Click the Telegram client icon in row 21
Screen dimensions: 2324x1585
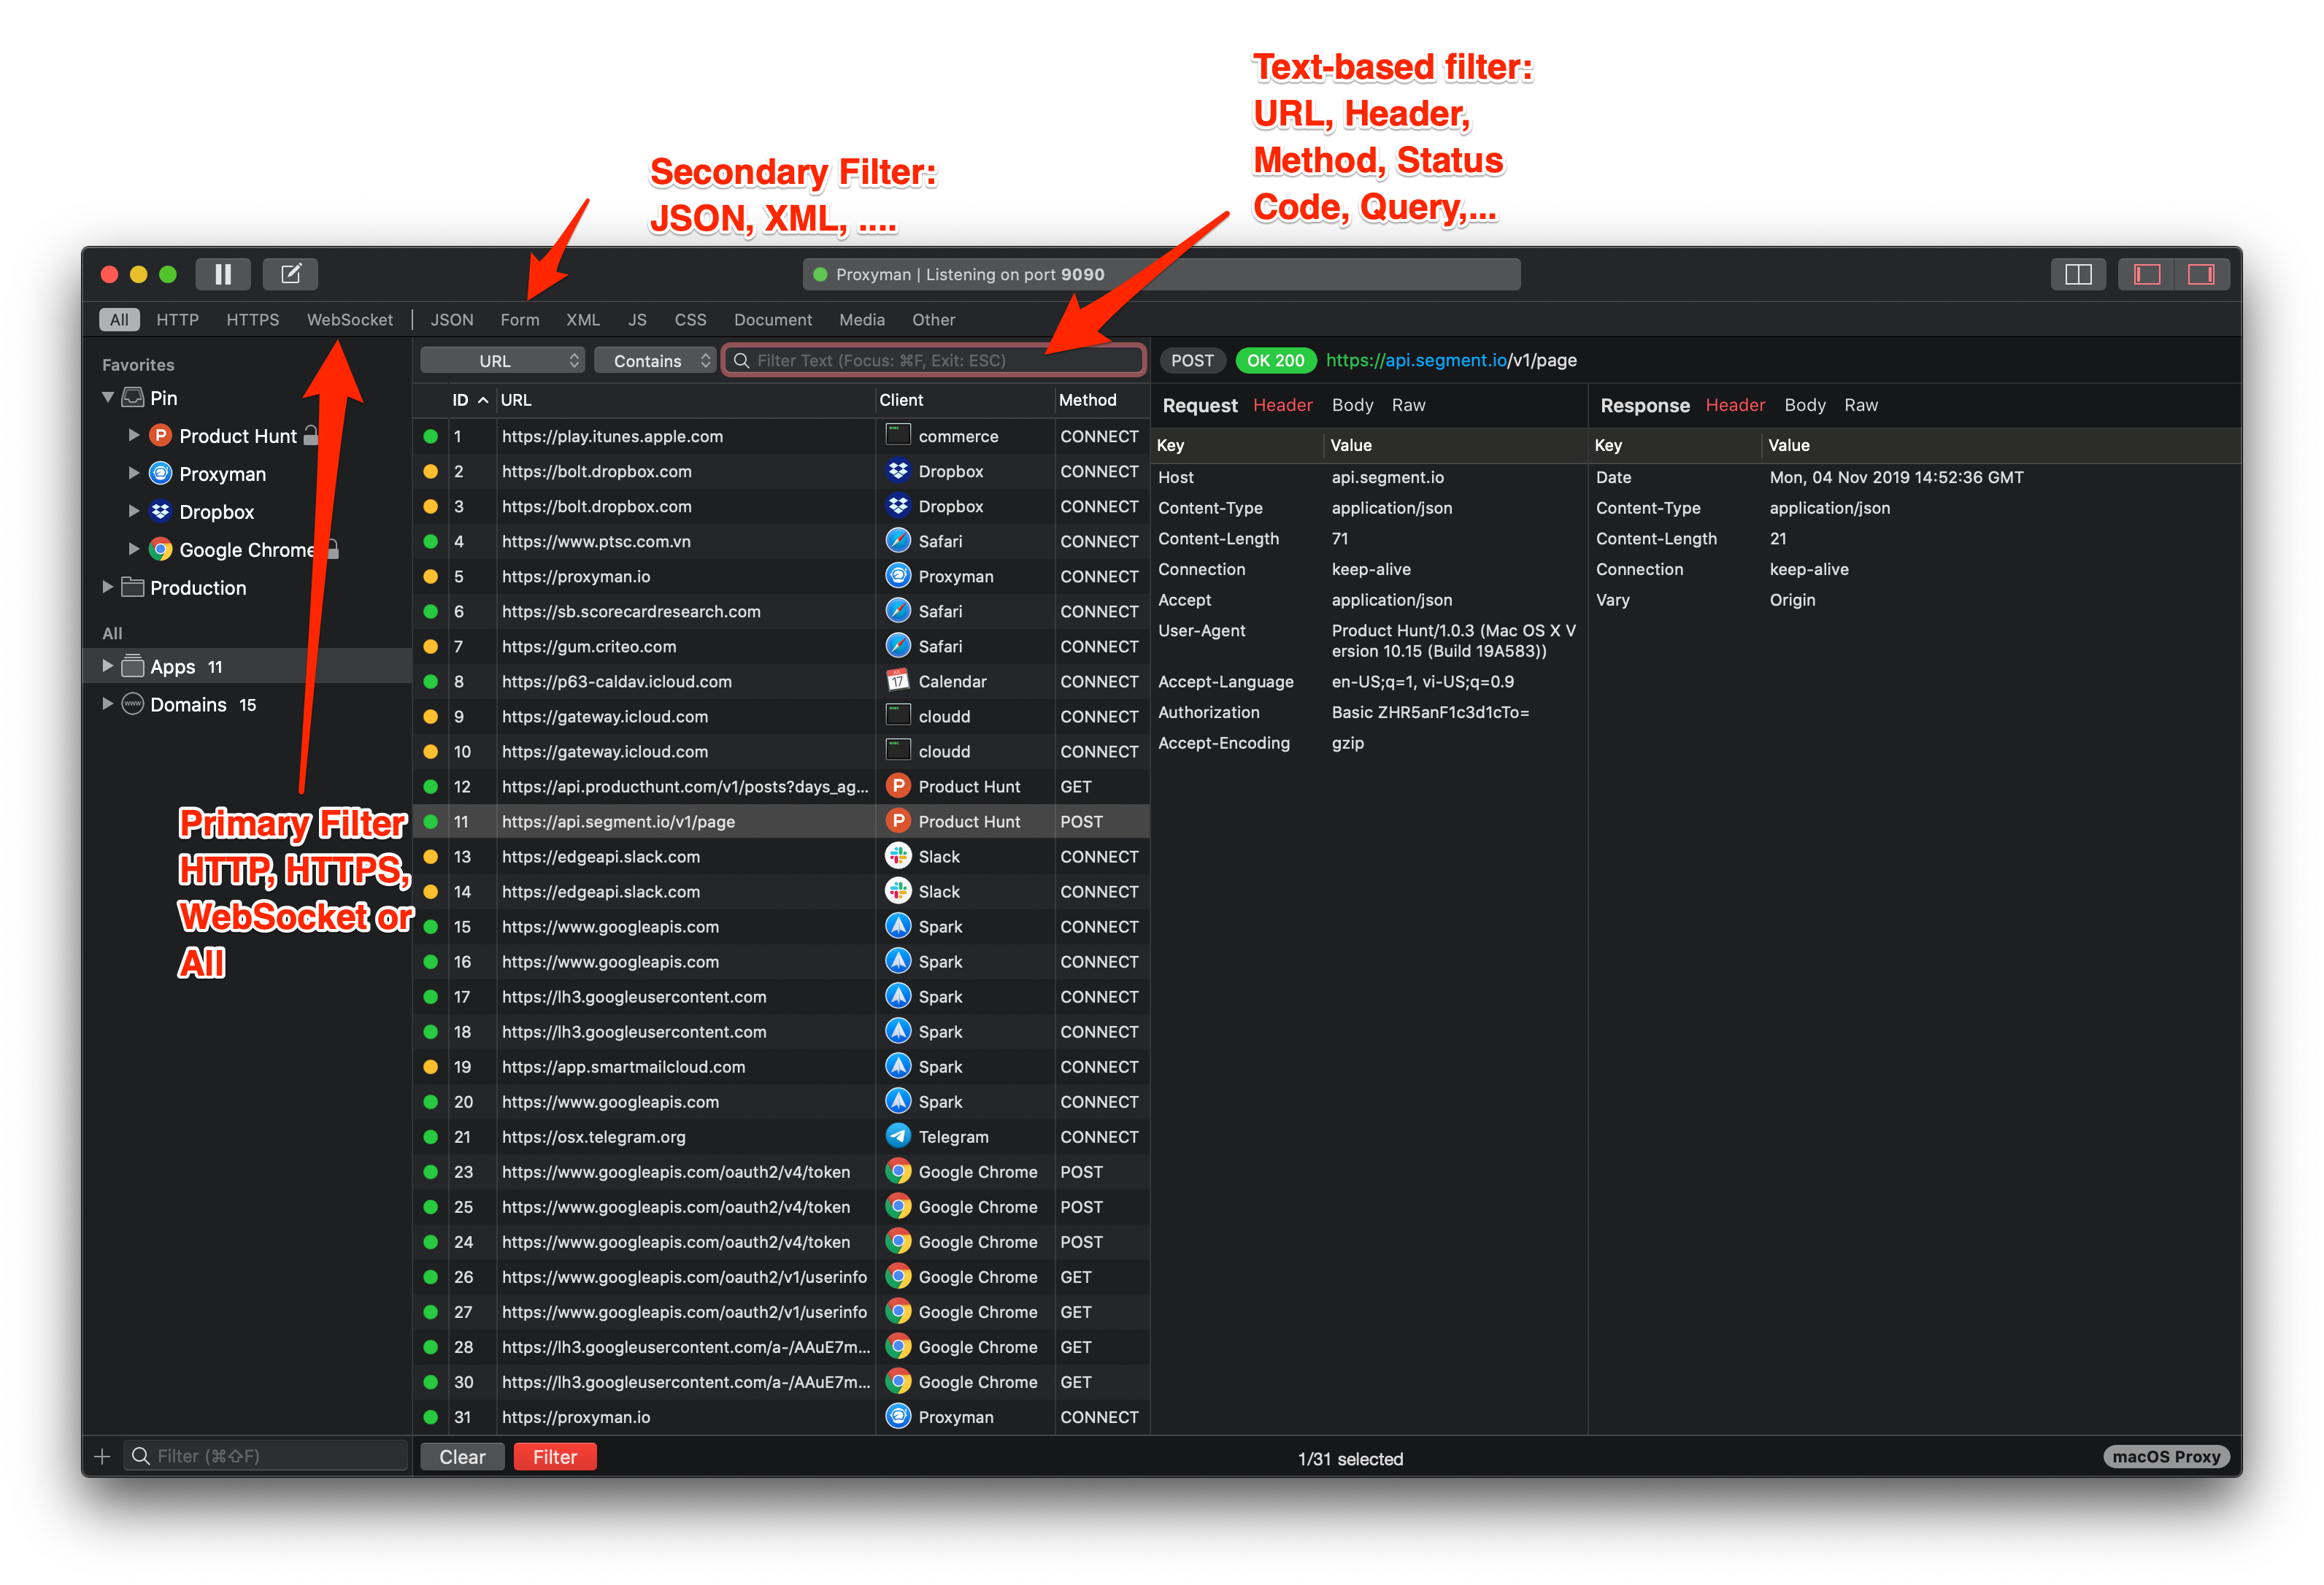tap(898, 1136)
